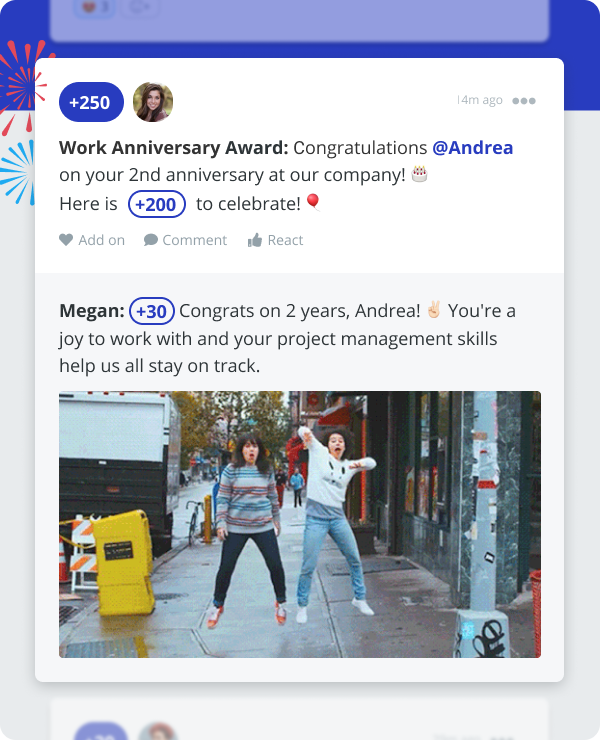Image resolution: width=600 pixels, height=740 pixels.
Task: Click the thumbs-up React icon
Action: click(255, 240)
